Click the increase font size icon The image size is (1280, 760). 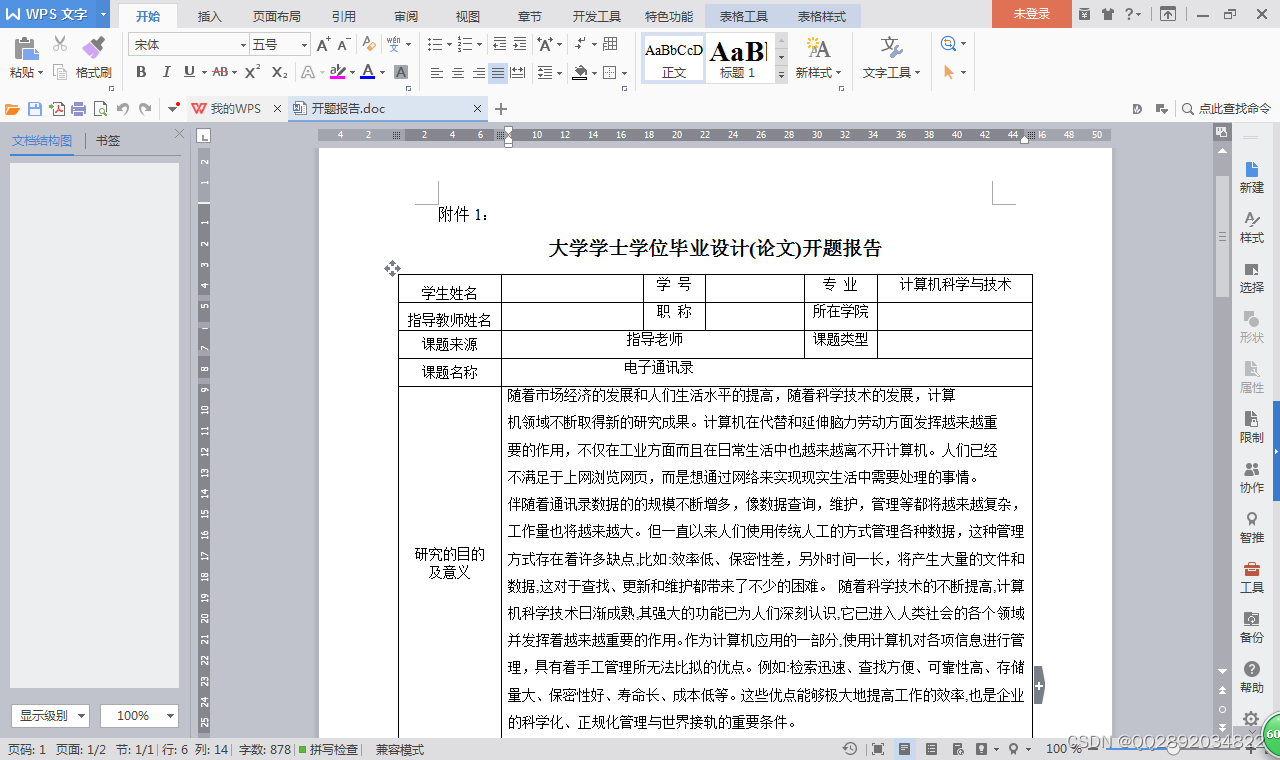(323, 45)
